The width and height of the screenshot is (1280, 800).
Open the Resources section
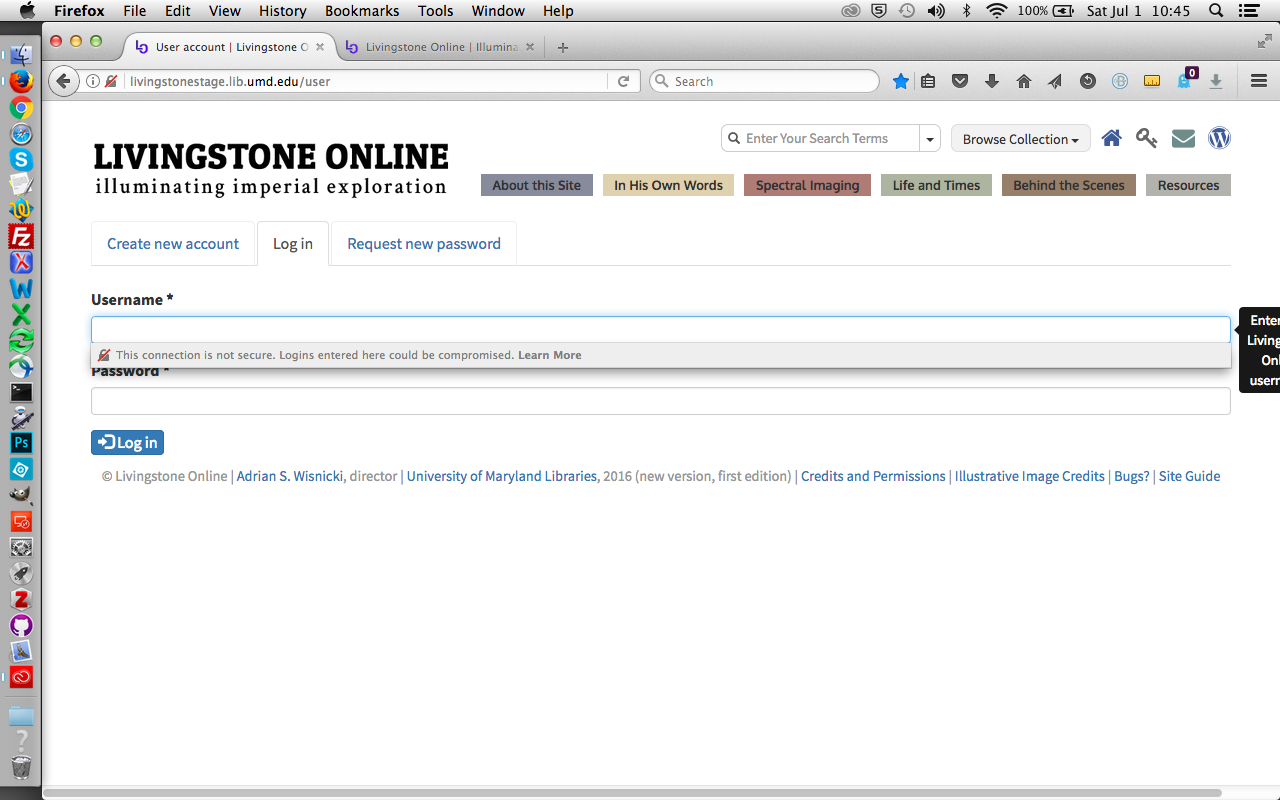coord(1188,185)
